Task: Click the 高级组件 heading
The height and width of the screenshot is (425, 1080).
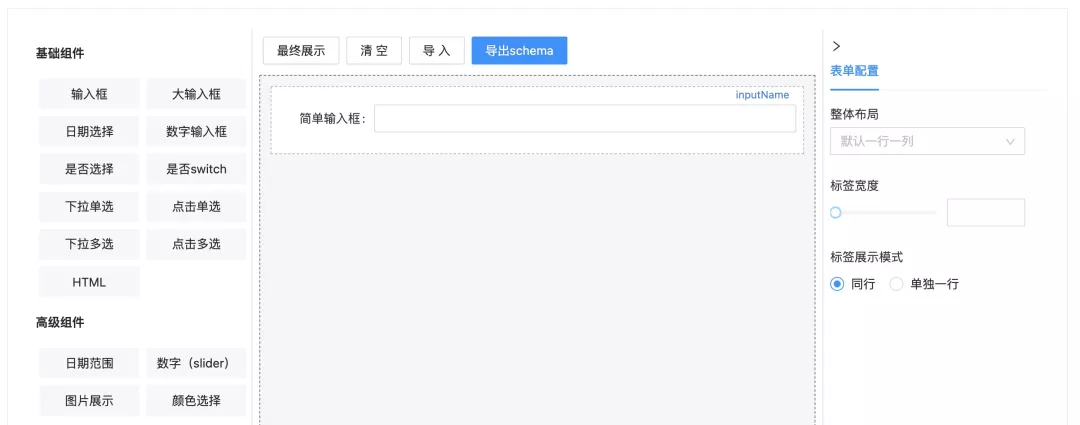Action: (x=60, y=322)
